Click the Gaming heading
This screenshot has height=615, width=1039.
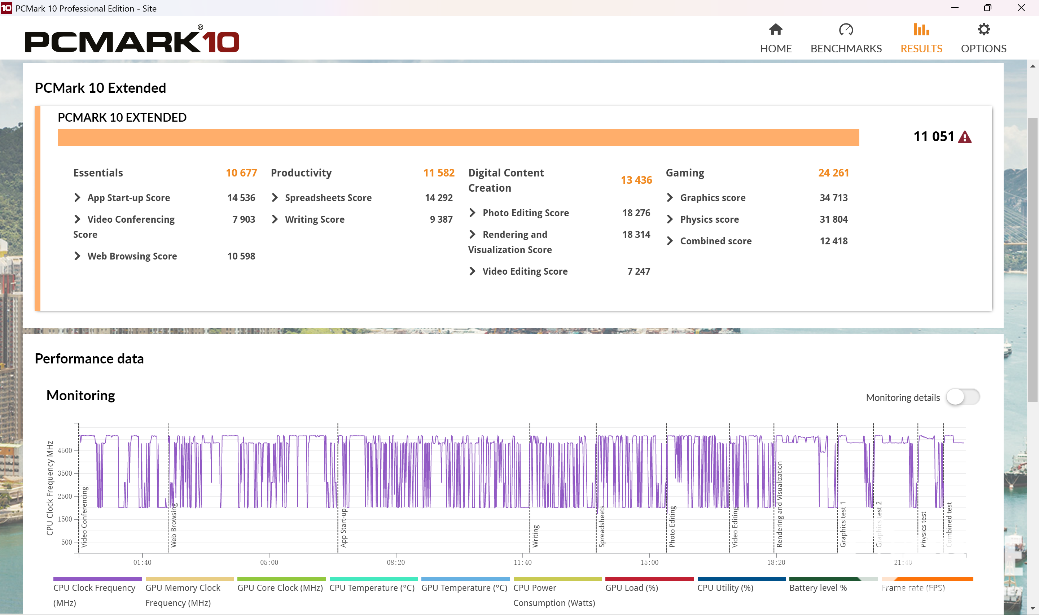685,173
